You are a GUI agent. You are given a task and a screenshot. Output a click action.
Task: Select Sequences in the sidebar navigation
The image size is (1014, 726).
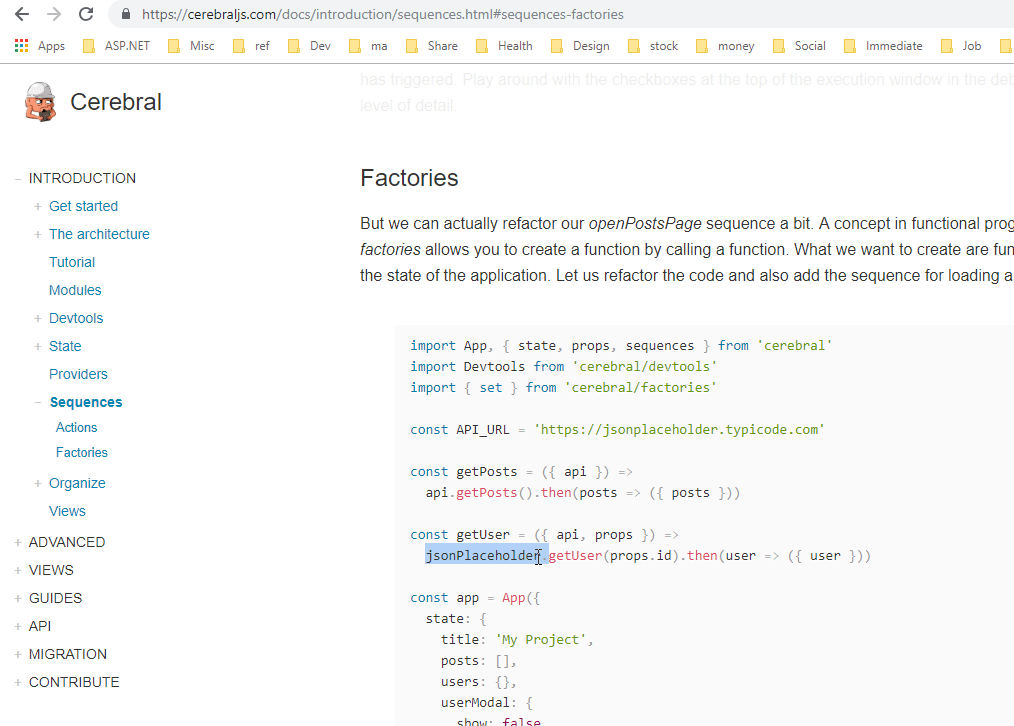pos(85,402)
